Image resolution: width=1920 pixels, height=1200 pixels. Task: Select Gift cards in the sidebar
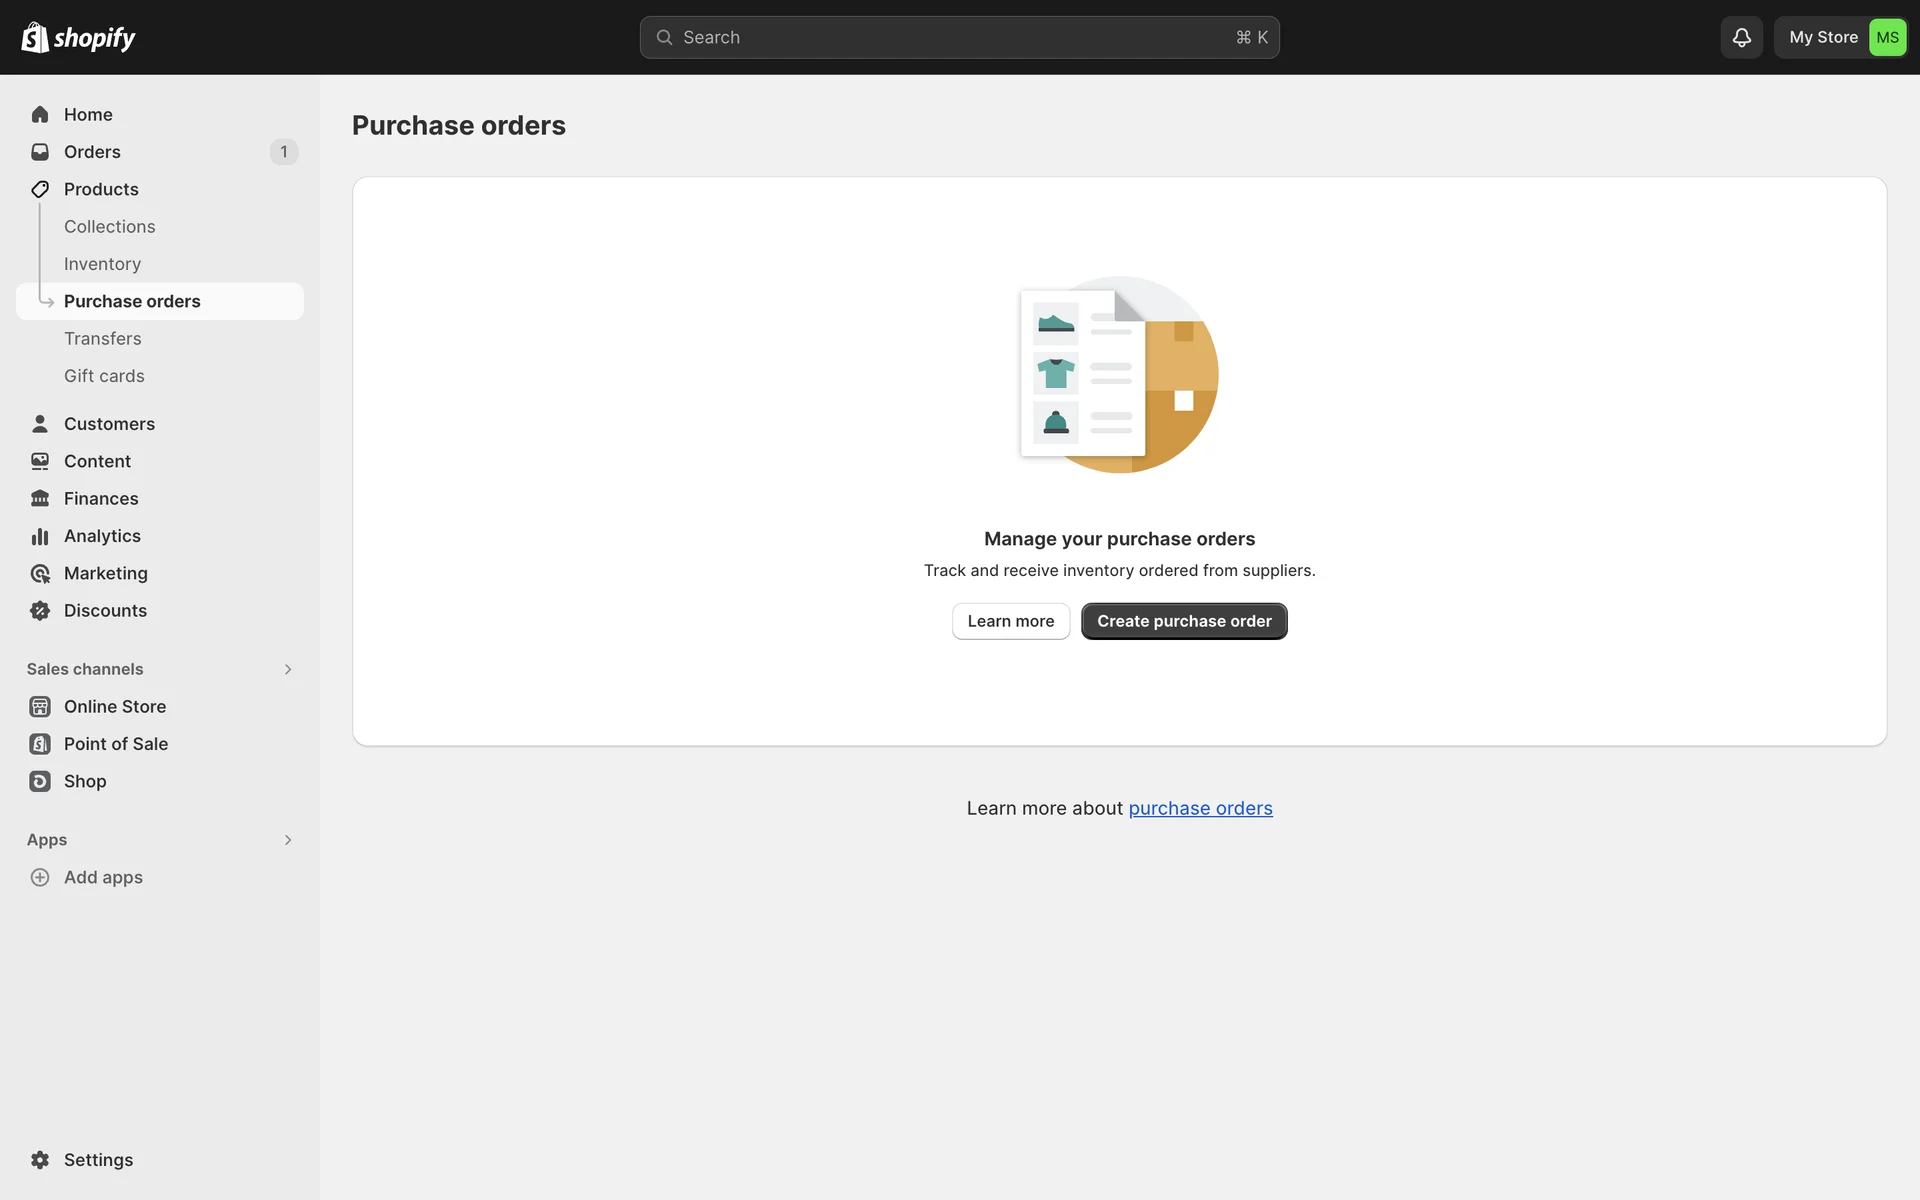104,376
